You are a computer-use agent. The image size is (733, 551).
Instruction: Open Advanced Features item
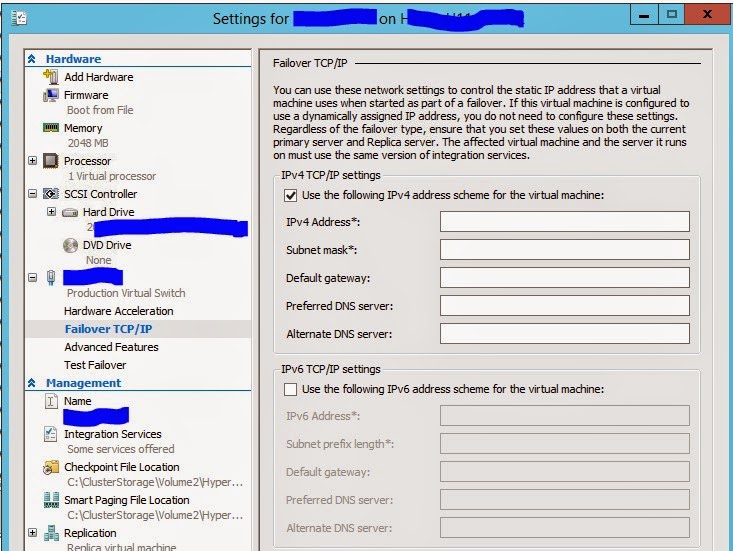click(x=111, y=347)
